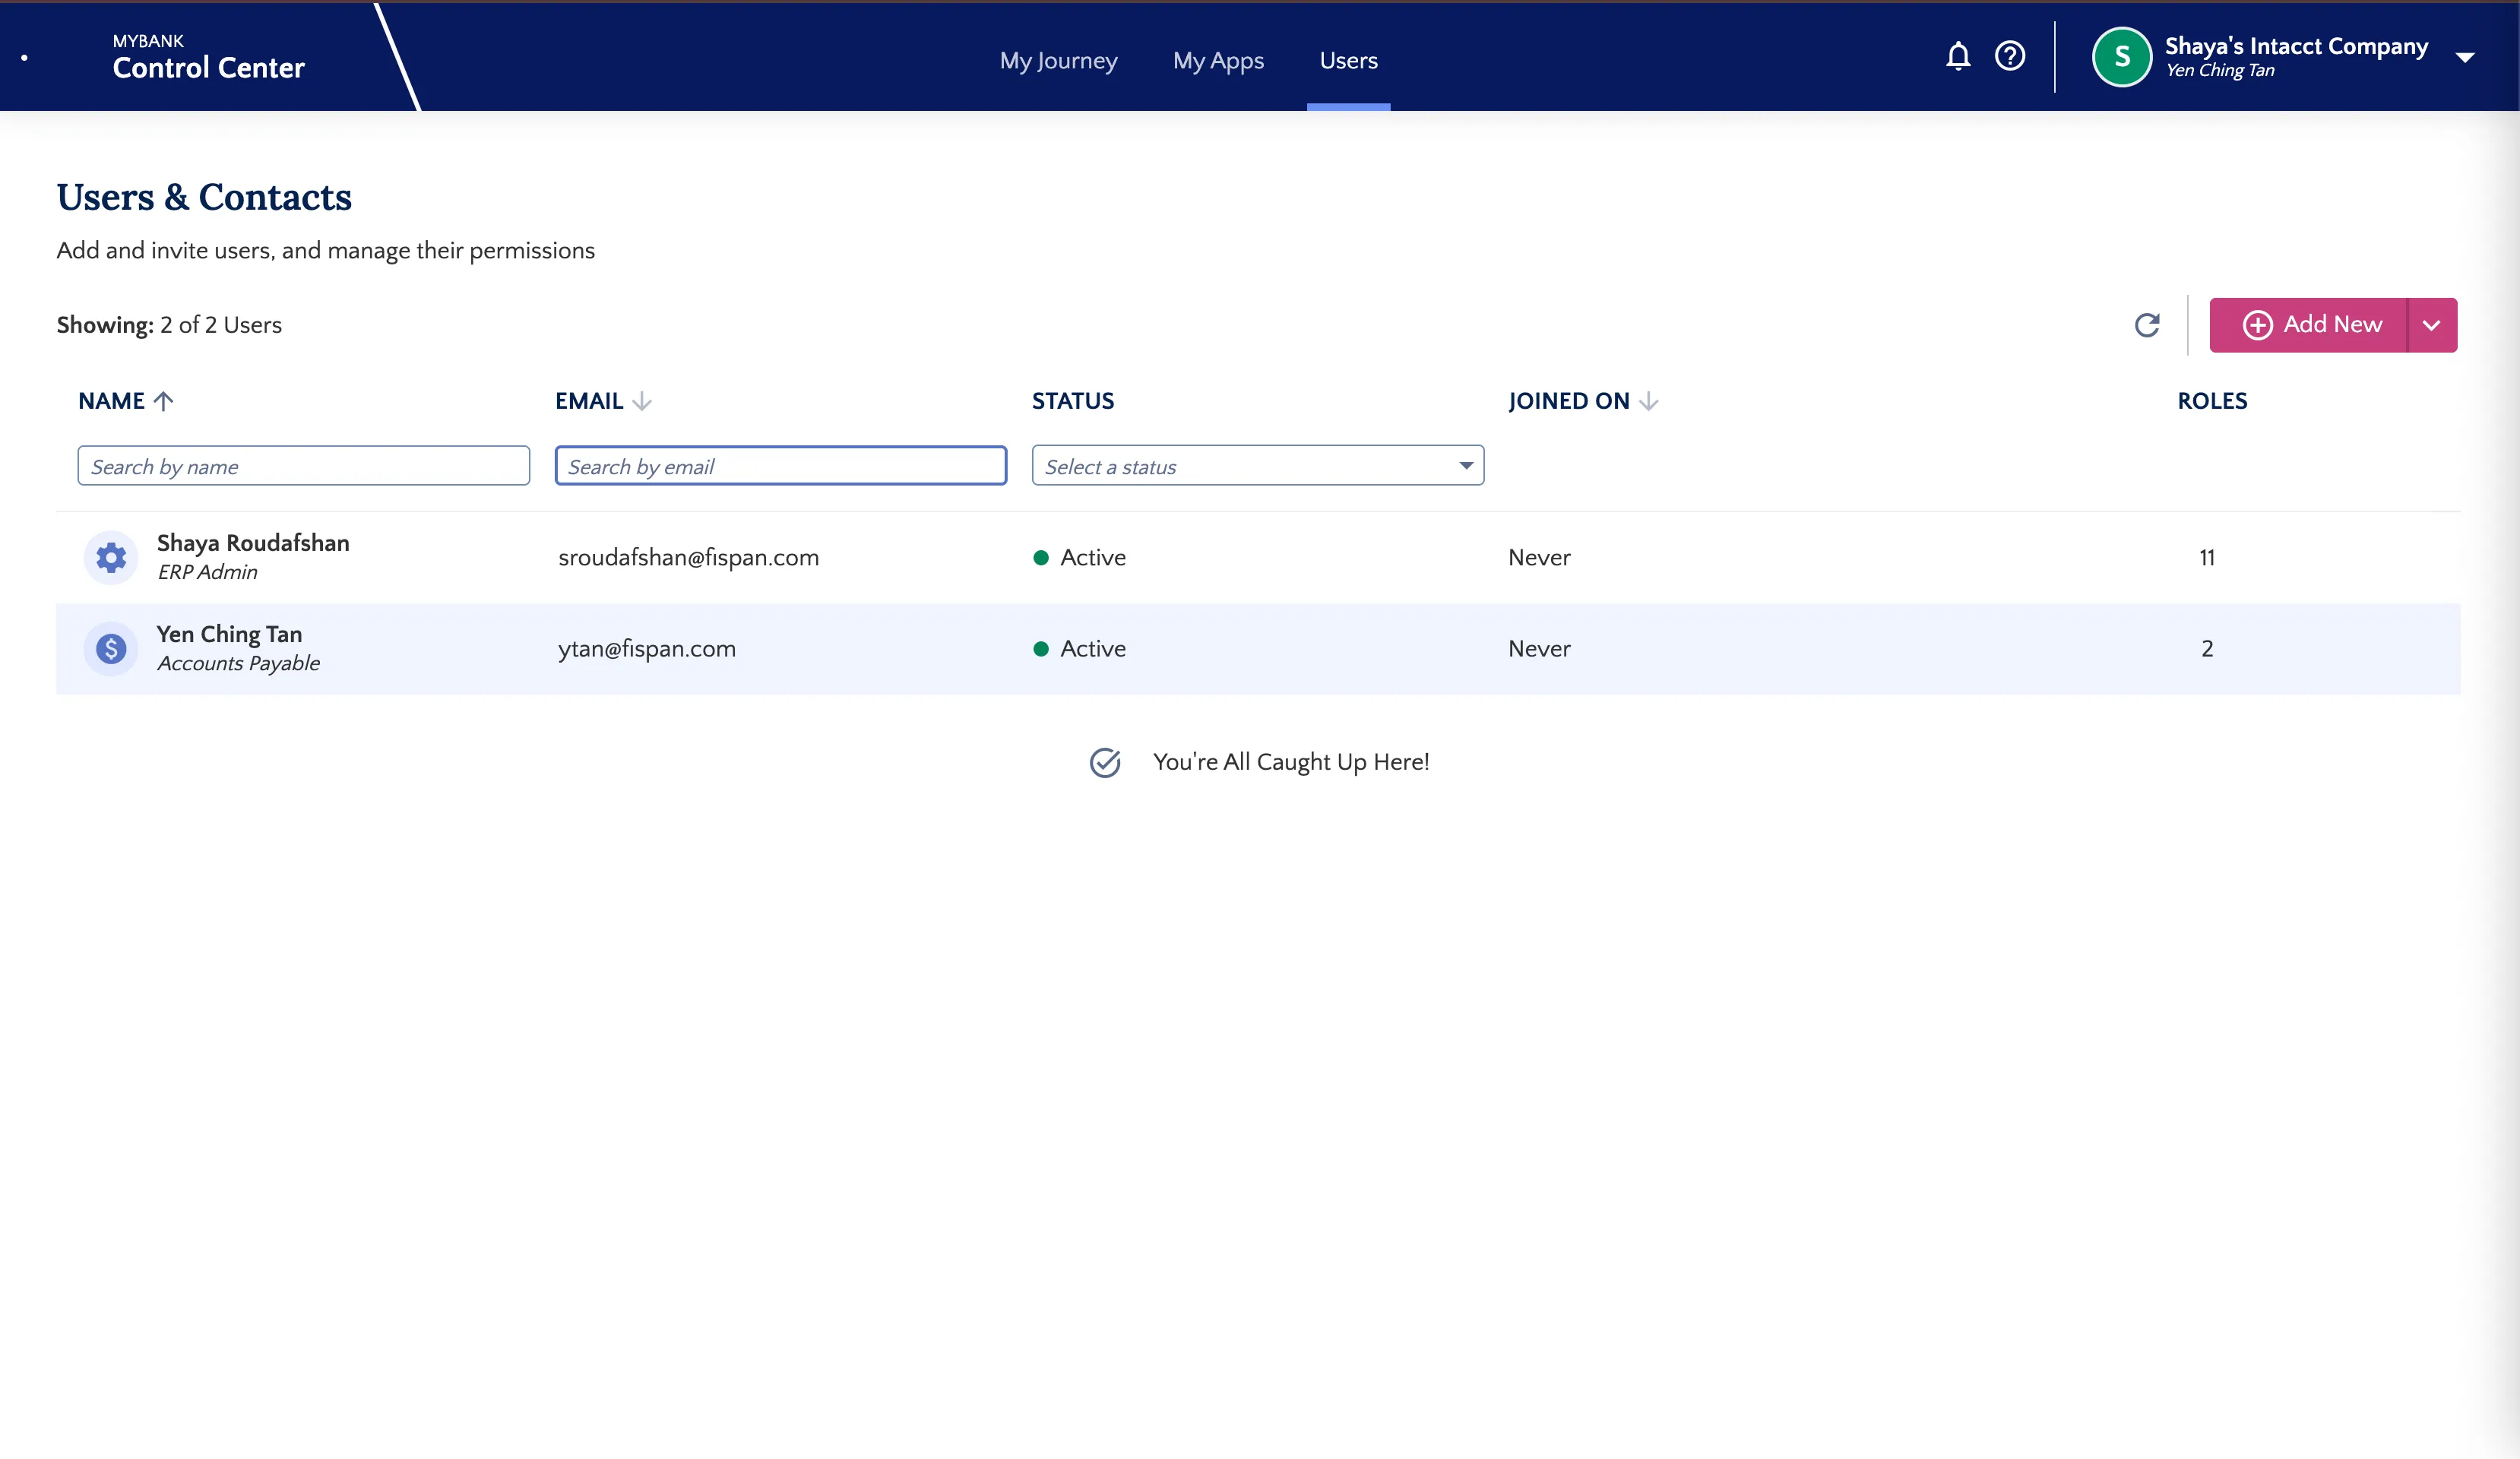Click the EMAIL column header
2520x1459 pixels.
click(x=589, y=401)
